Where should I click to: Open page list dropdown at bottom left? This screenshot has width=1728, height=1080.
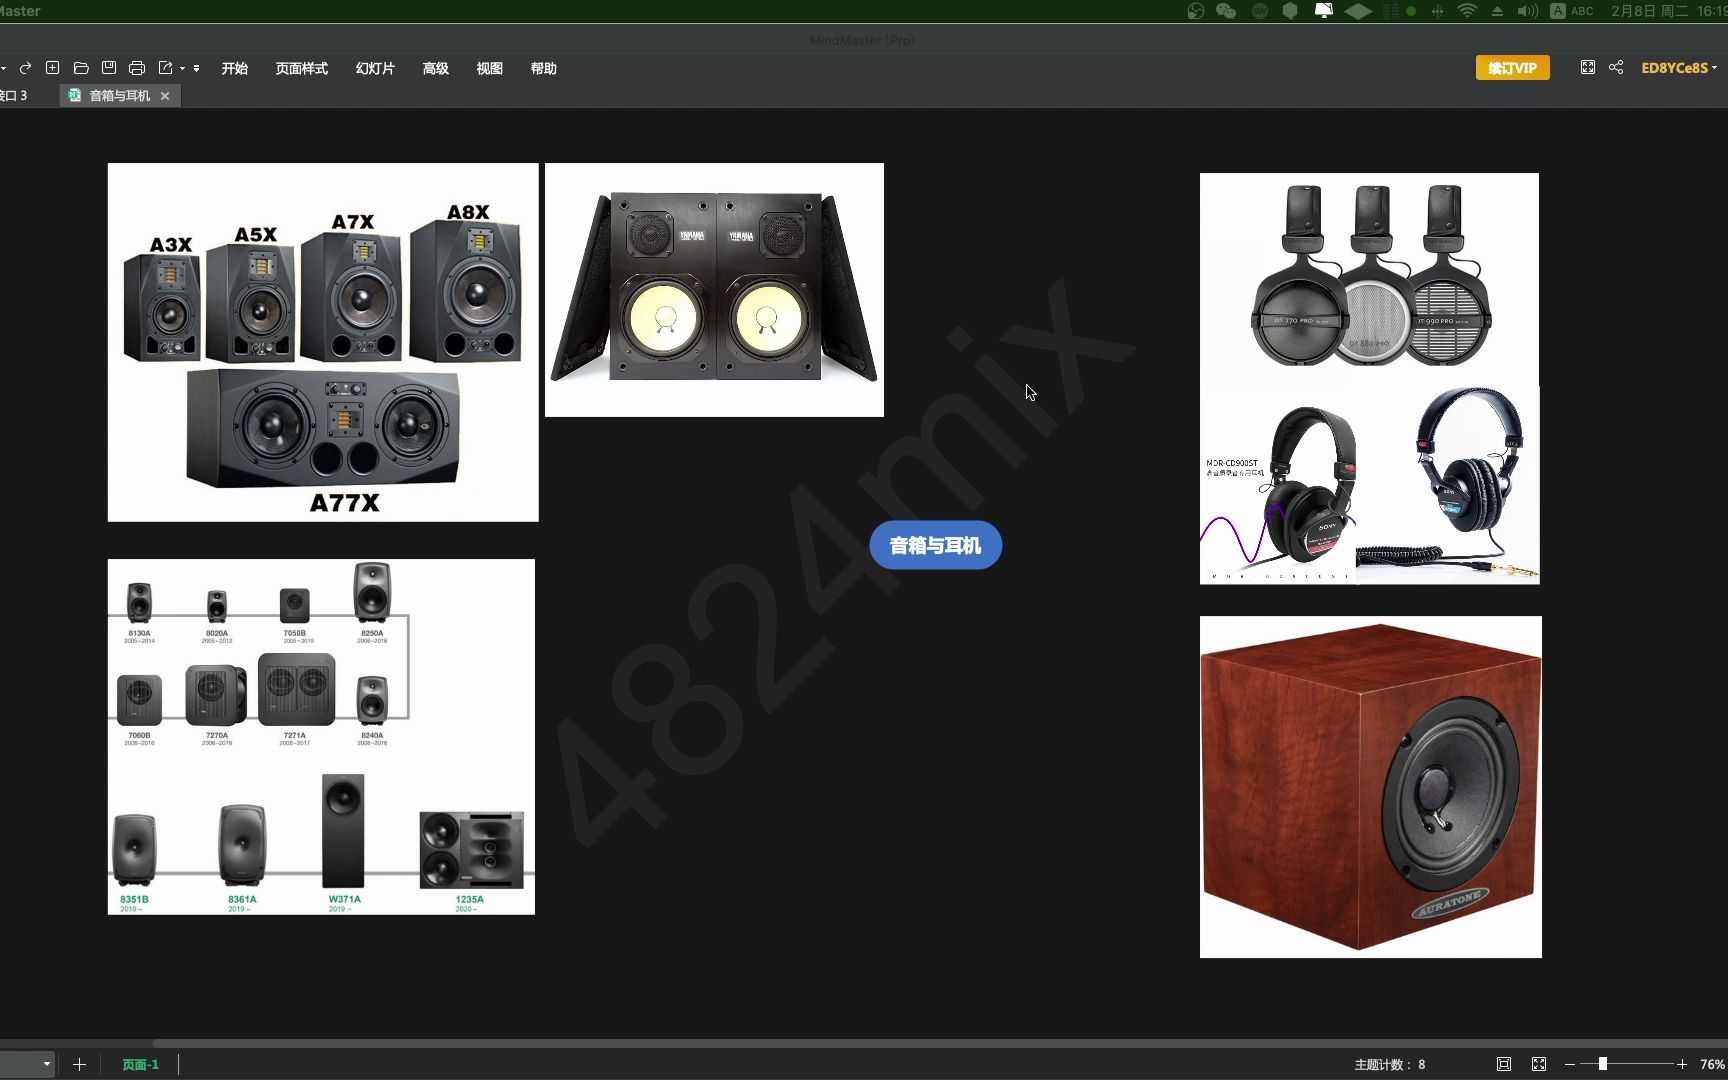[46, 1064]
